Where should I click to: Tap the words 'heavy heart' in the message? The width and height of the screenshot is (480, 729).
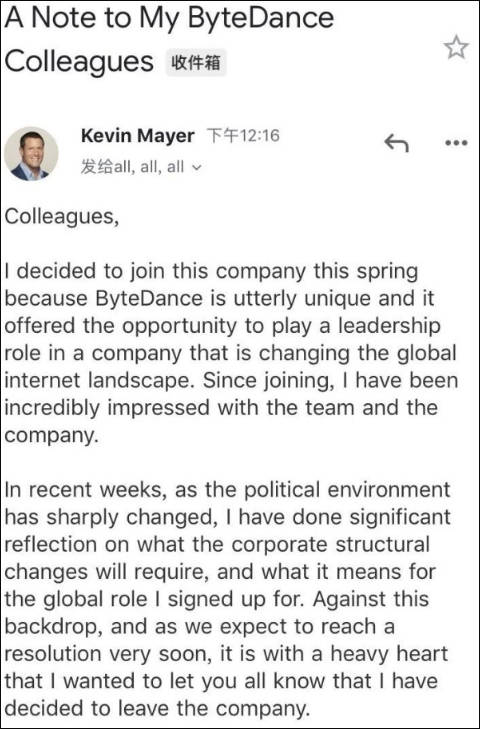click(389, 654)
